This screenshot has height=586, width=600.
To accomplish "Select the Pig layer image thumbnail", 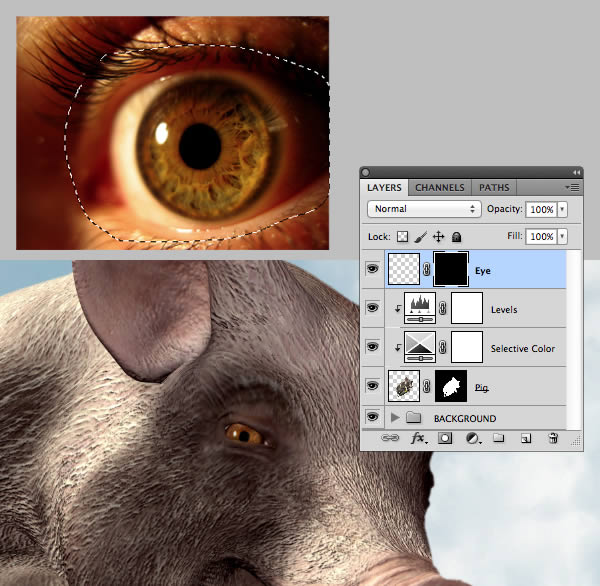I will [404, 386].
